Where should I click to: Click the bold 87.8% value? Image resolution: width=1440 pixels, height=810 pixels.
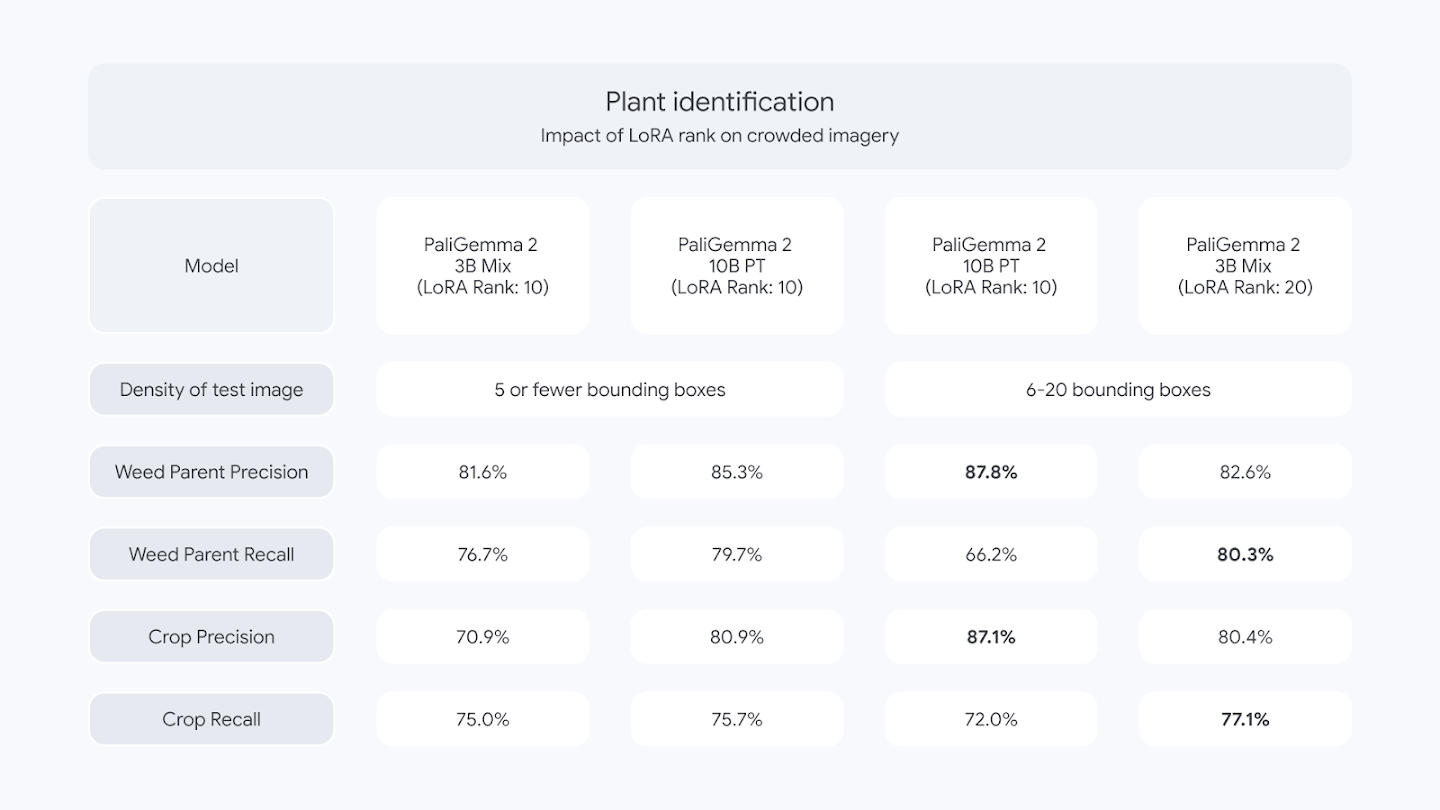pyautogui.click(x=991, y=472)
